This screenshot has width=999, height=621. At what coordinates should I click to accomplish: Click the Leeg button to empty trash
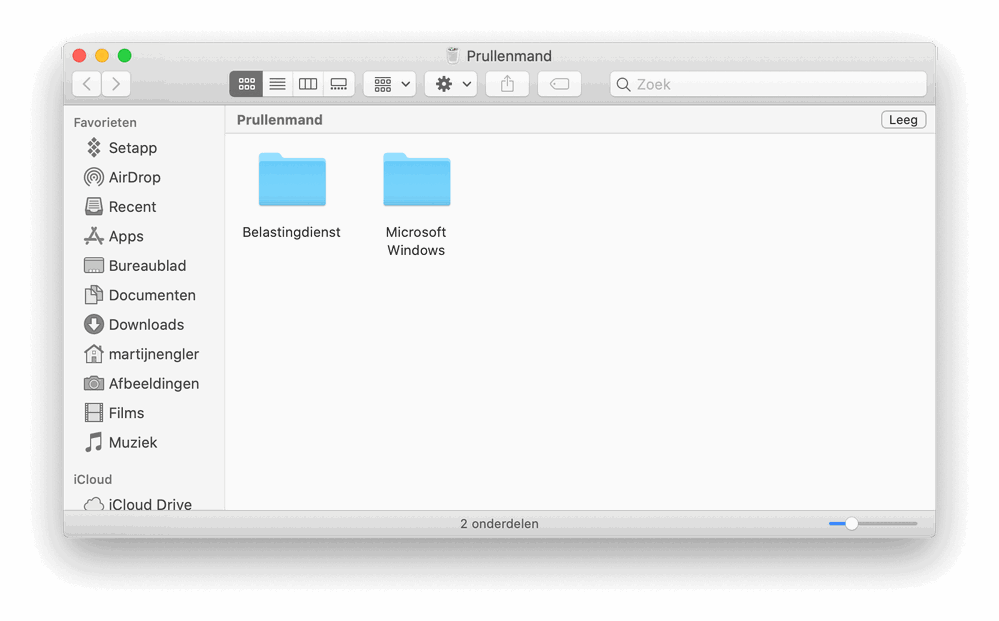coord(903,120)
